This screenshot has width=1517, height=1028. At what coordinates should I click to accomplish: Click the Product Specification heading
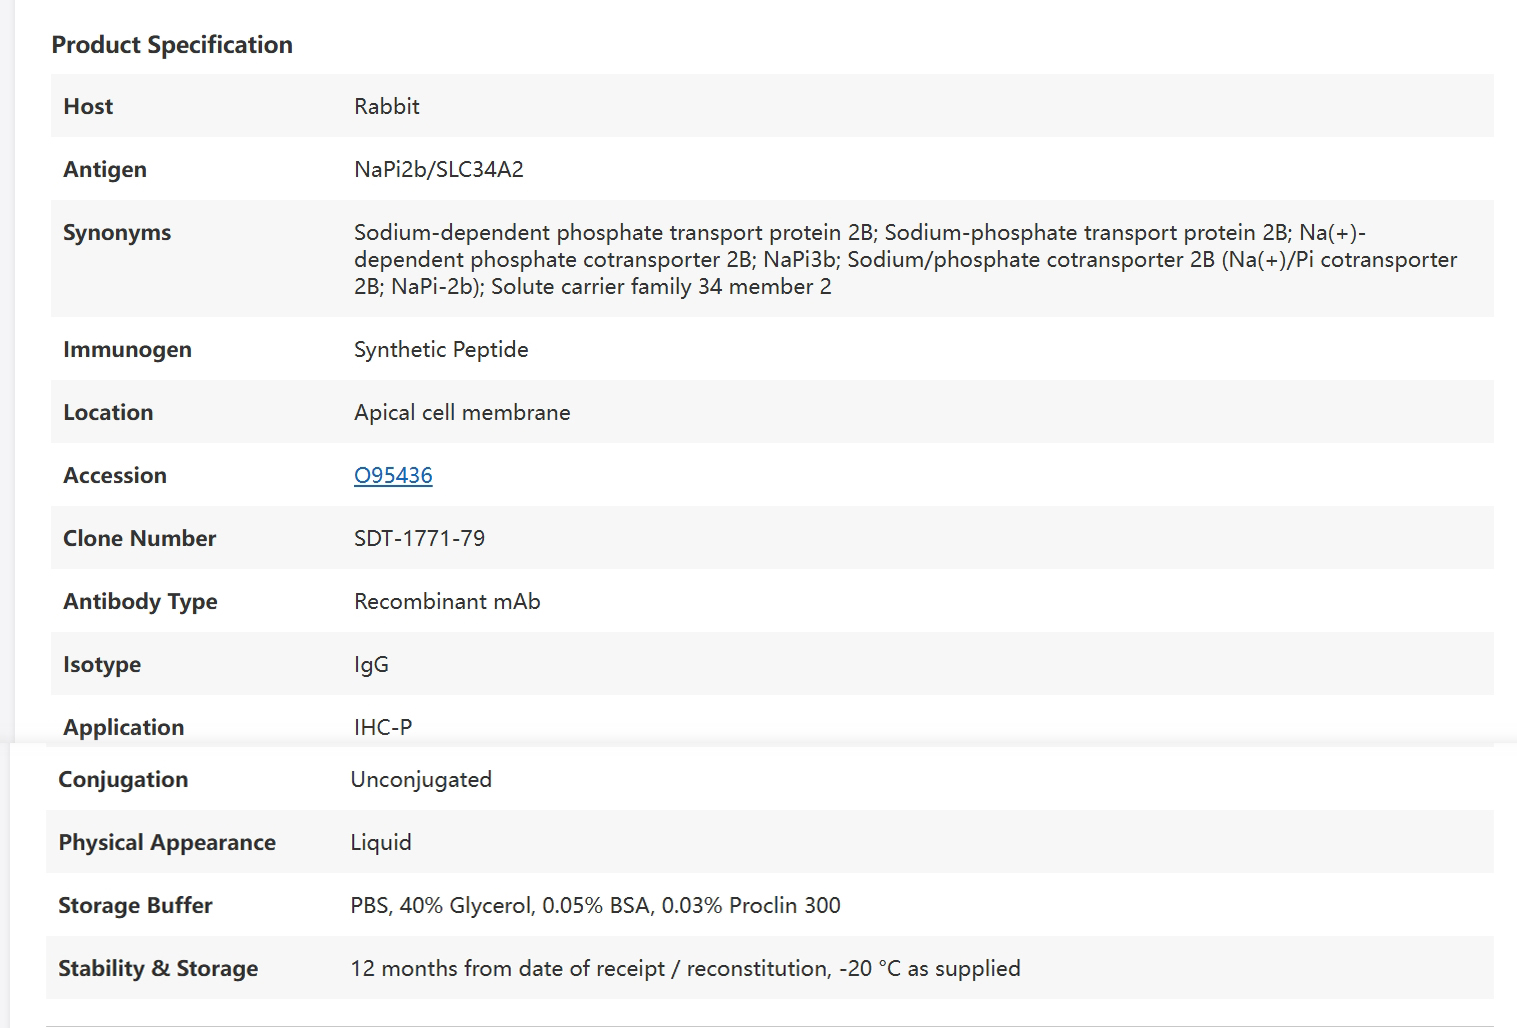[x=172, y=45]
